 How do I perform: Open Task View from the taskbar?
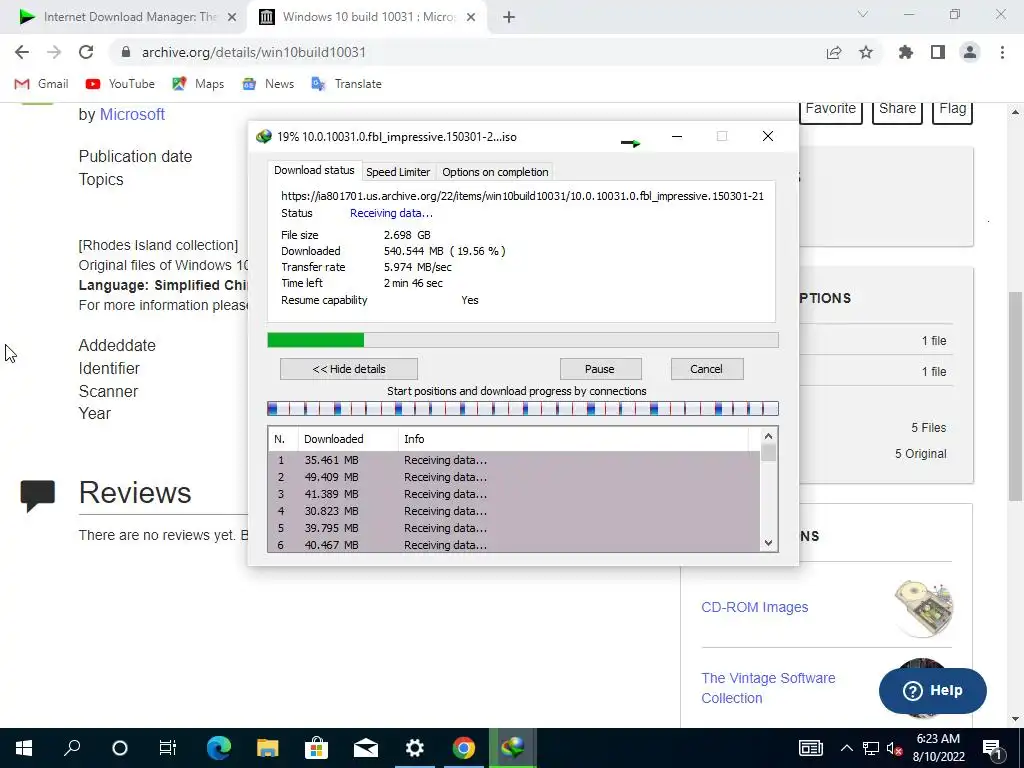click(168, 748)
